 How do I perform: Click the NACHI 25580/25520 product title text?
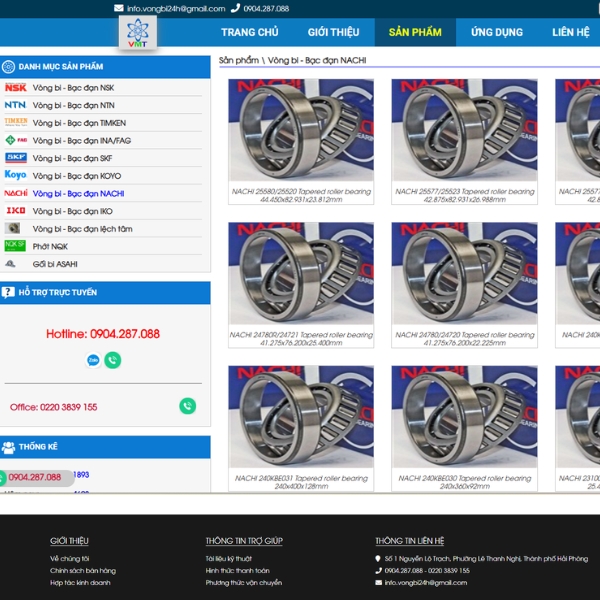point(301,195)
